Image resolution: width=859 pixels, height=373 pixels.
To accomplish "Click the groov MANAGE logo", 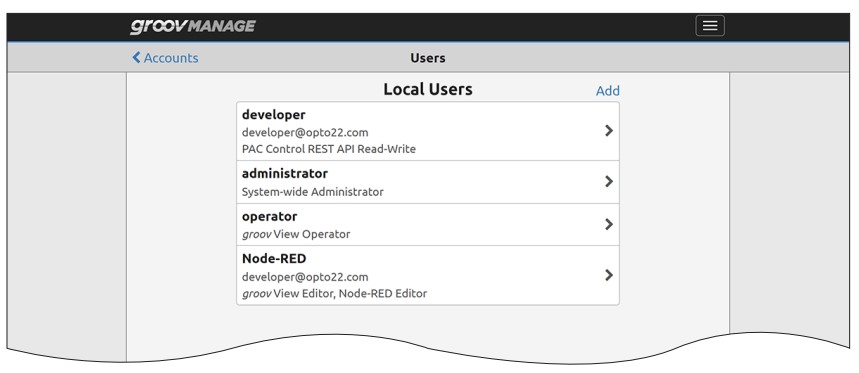I will coord(192,26).
